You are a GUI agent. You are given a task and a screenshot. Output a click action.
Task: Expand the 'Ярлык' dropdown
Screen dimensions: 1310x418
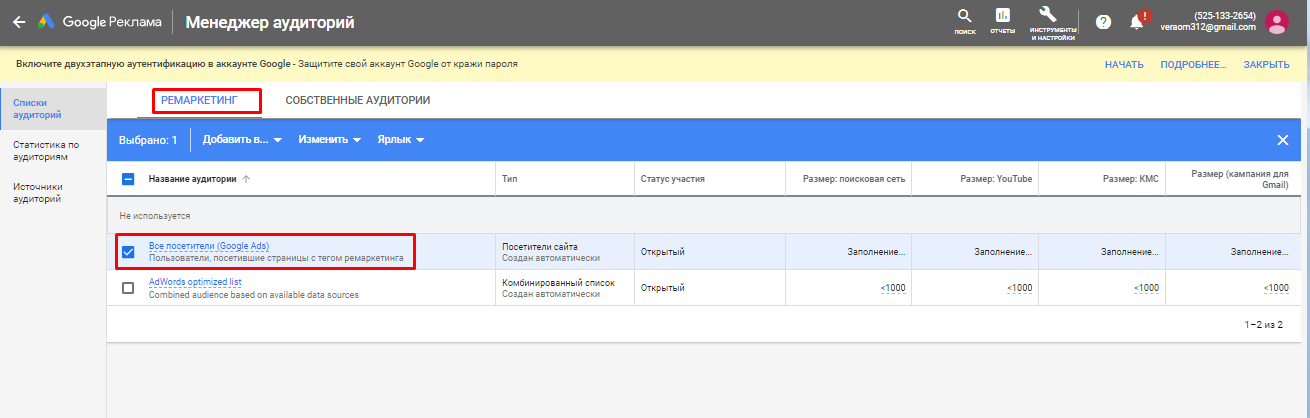pyautogui.click(x=400, y=140)
